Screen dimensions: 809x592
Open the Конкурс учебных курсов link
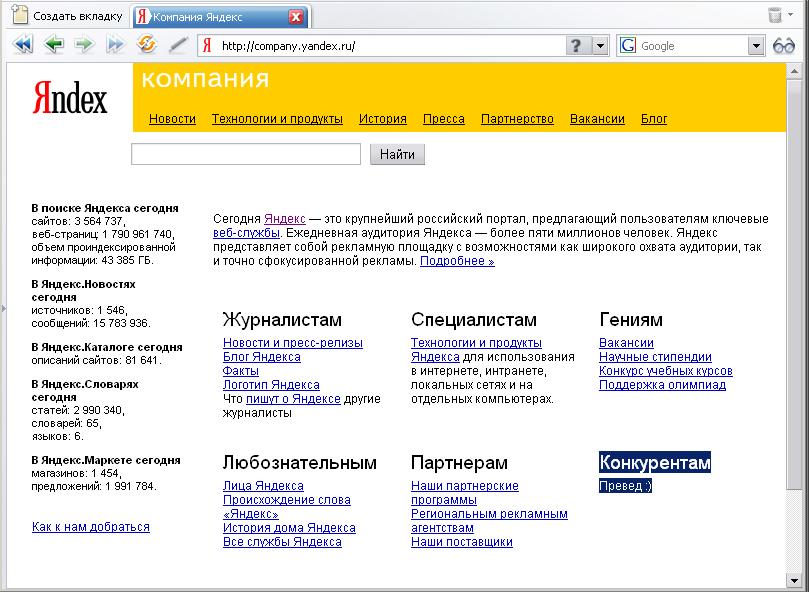(666, 371)
